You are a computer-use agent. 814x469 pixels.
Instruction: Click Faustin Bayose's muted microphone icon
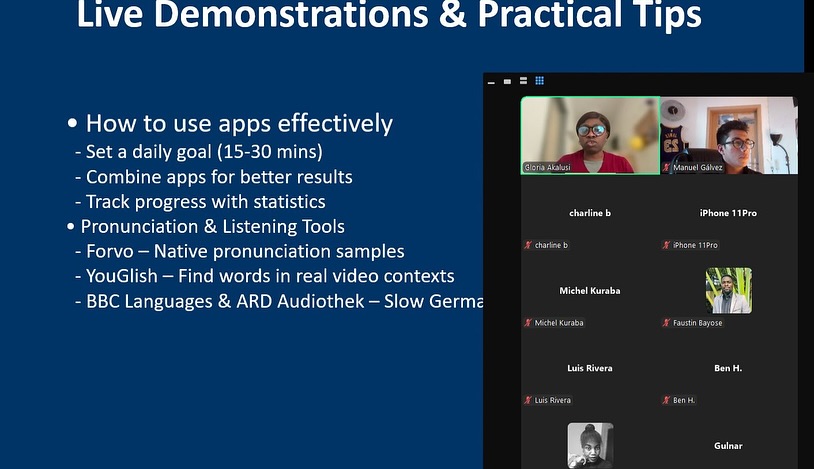pos(666,323)
